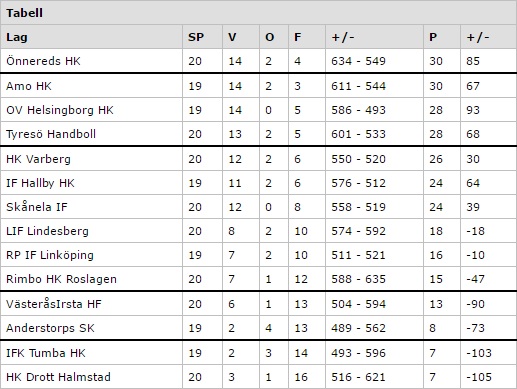Screen dimensions: 517x389
Task: Open Skånela IF team entry
Action: (37, 207)
